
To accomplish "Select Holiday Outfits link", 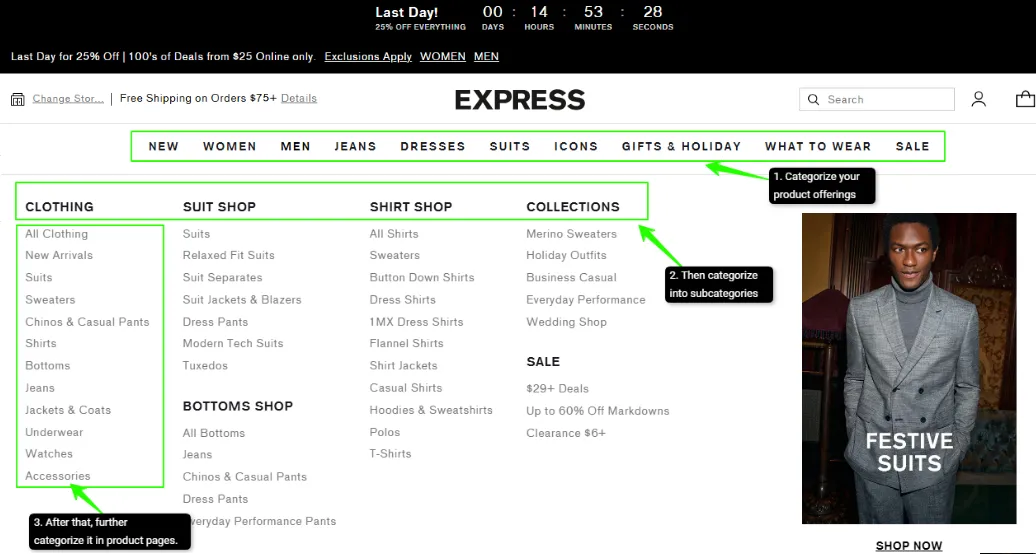I will click(x=566, y=255).
